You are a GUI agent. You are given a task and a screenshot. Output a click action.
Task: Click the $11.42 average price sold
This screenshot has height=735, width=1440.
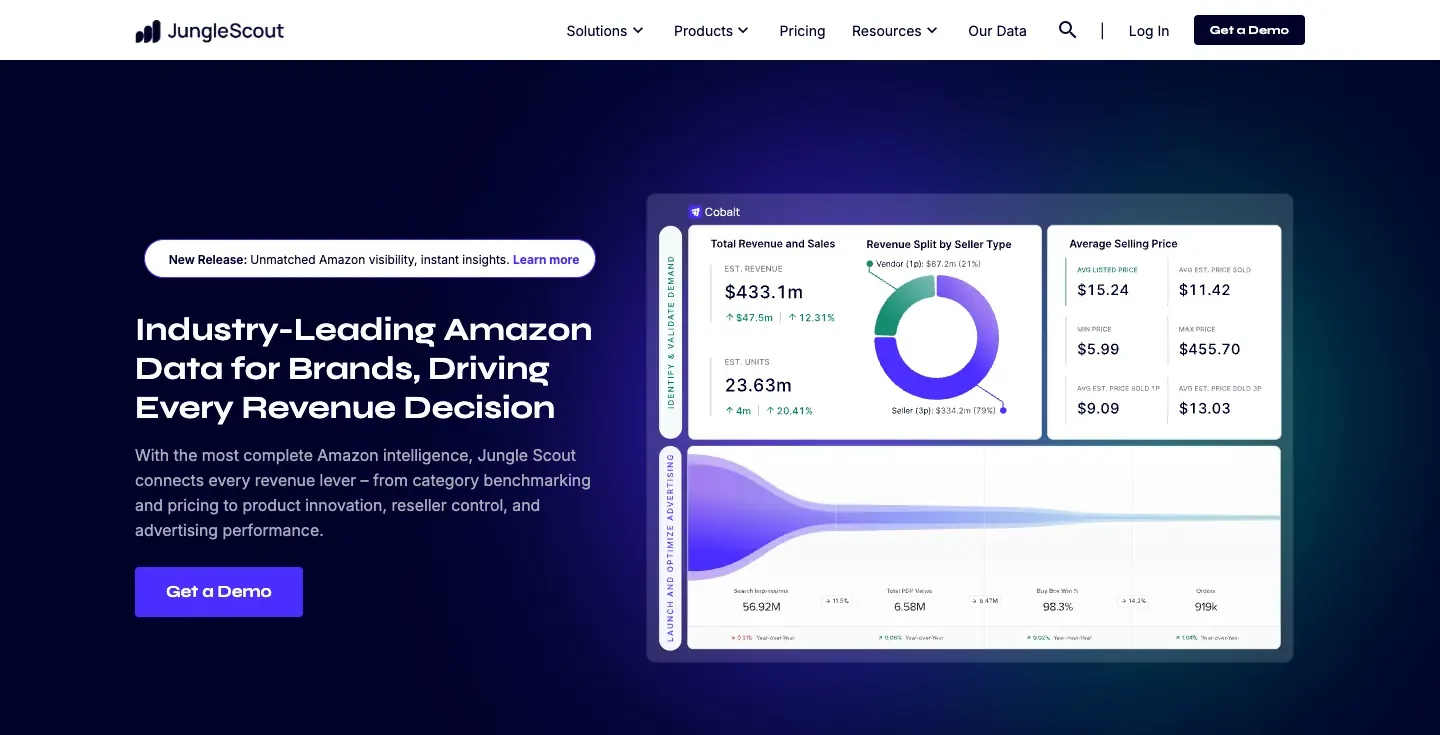[x=1205, y=290]
